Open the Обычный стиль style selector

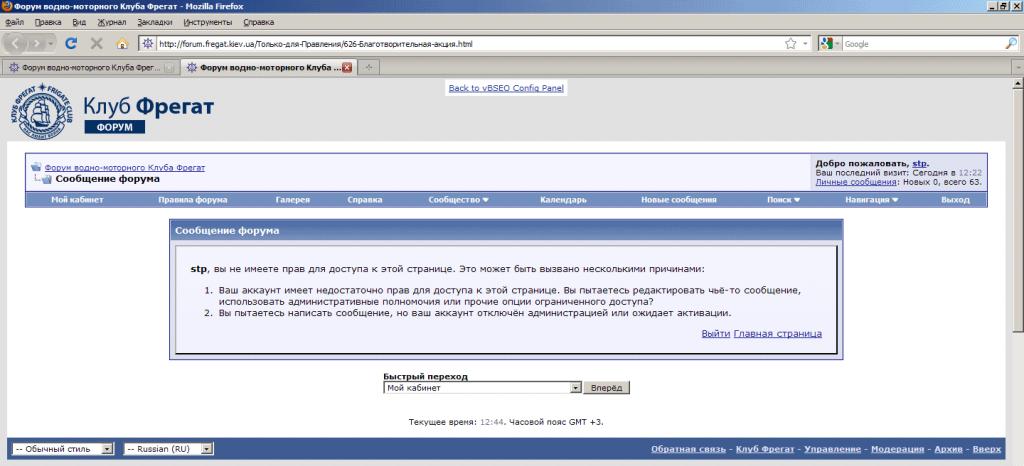pyautogui.click(x=64, y=450)
